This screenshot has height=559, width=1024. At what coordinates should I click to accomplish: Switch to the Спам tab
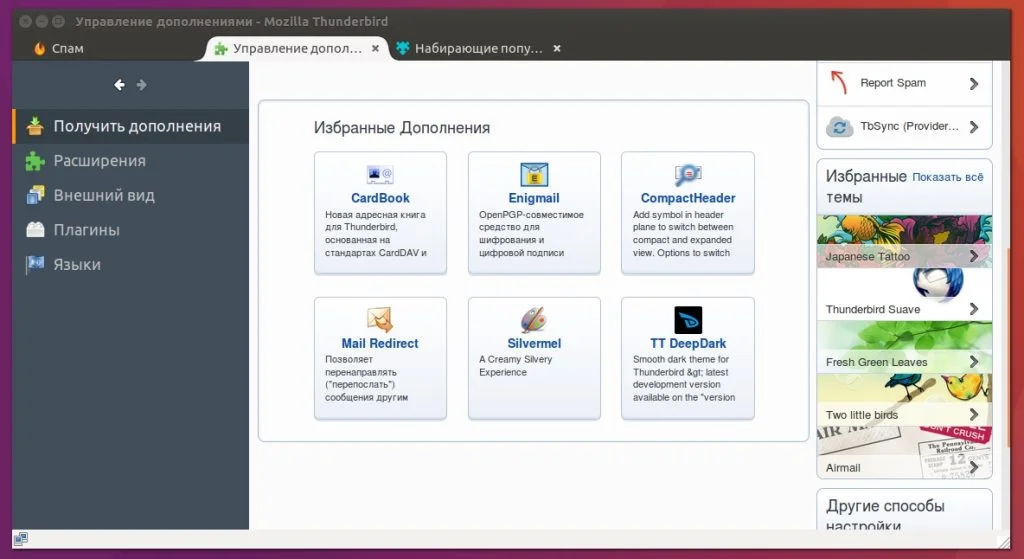coord(67,48)
